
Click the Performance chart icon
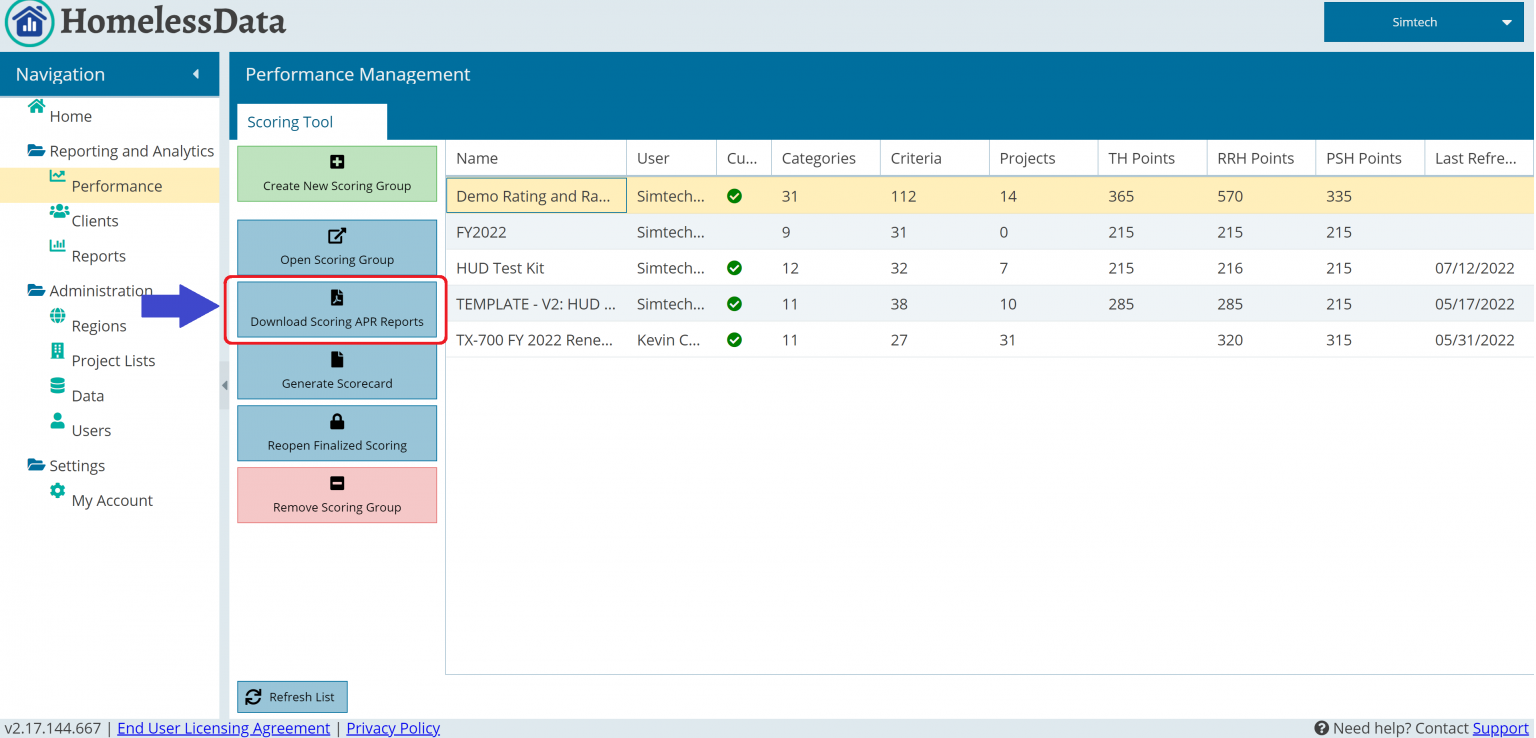(x=58, y=177)
